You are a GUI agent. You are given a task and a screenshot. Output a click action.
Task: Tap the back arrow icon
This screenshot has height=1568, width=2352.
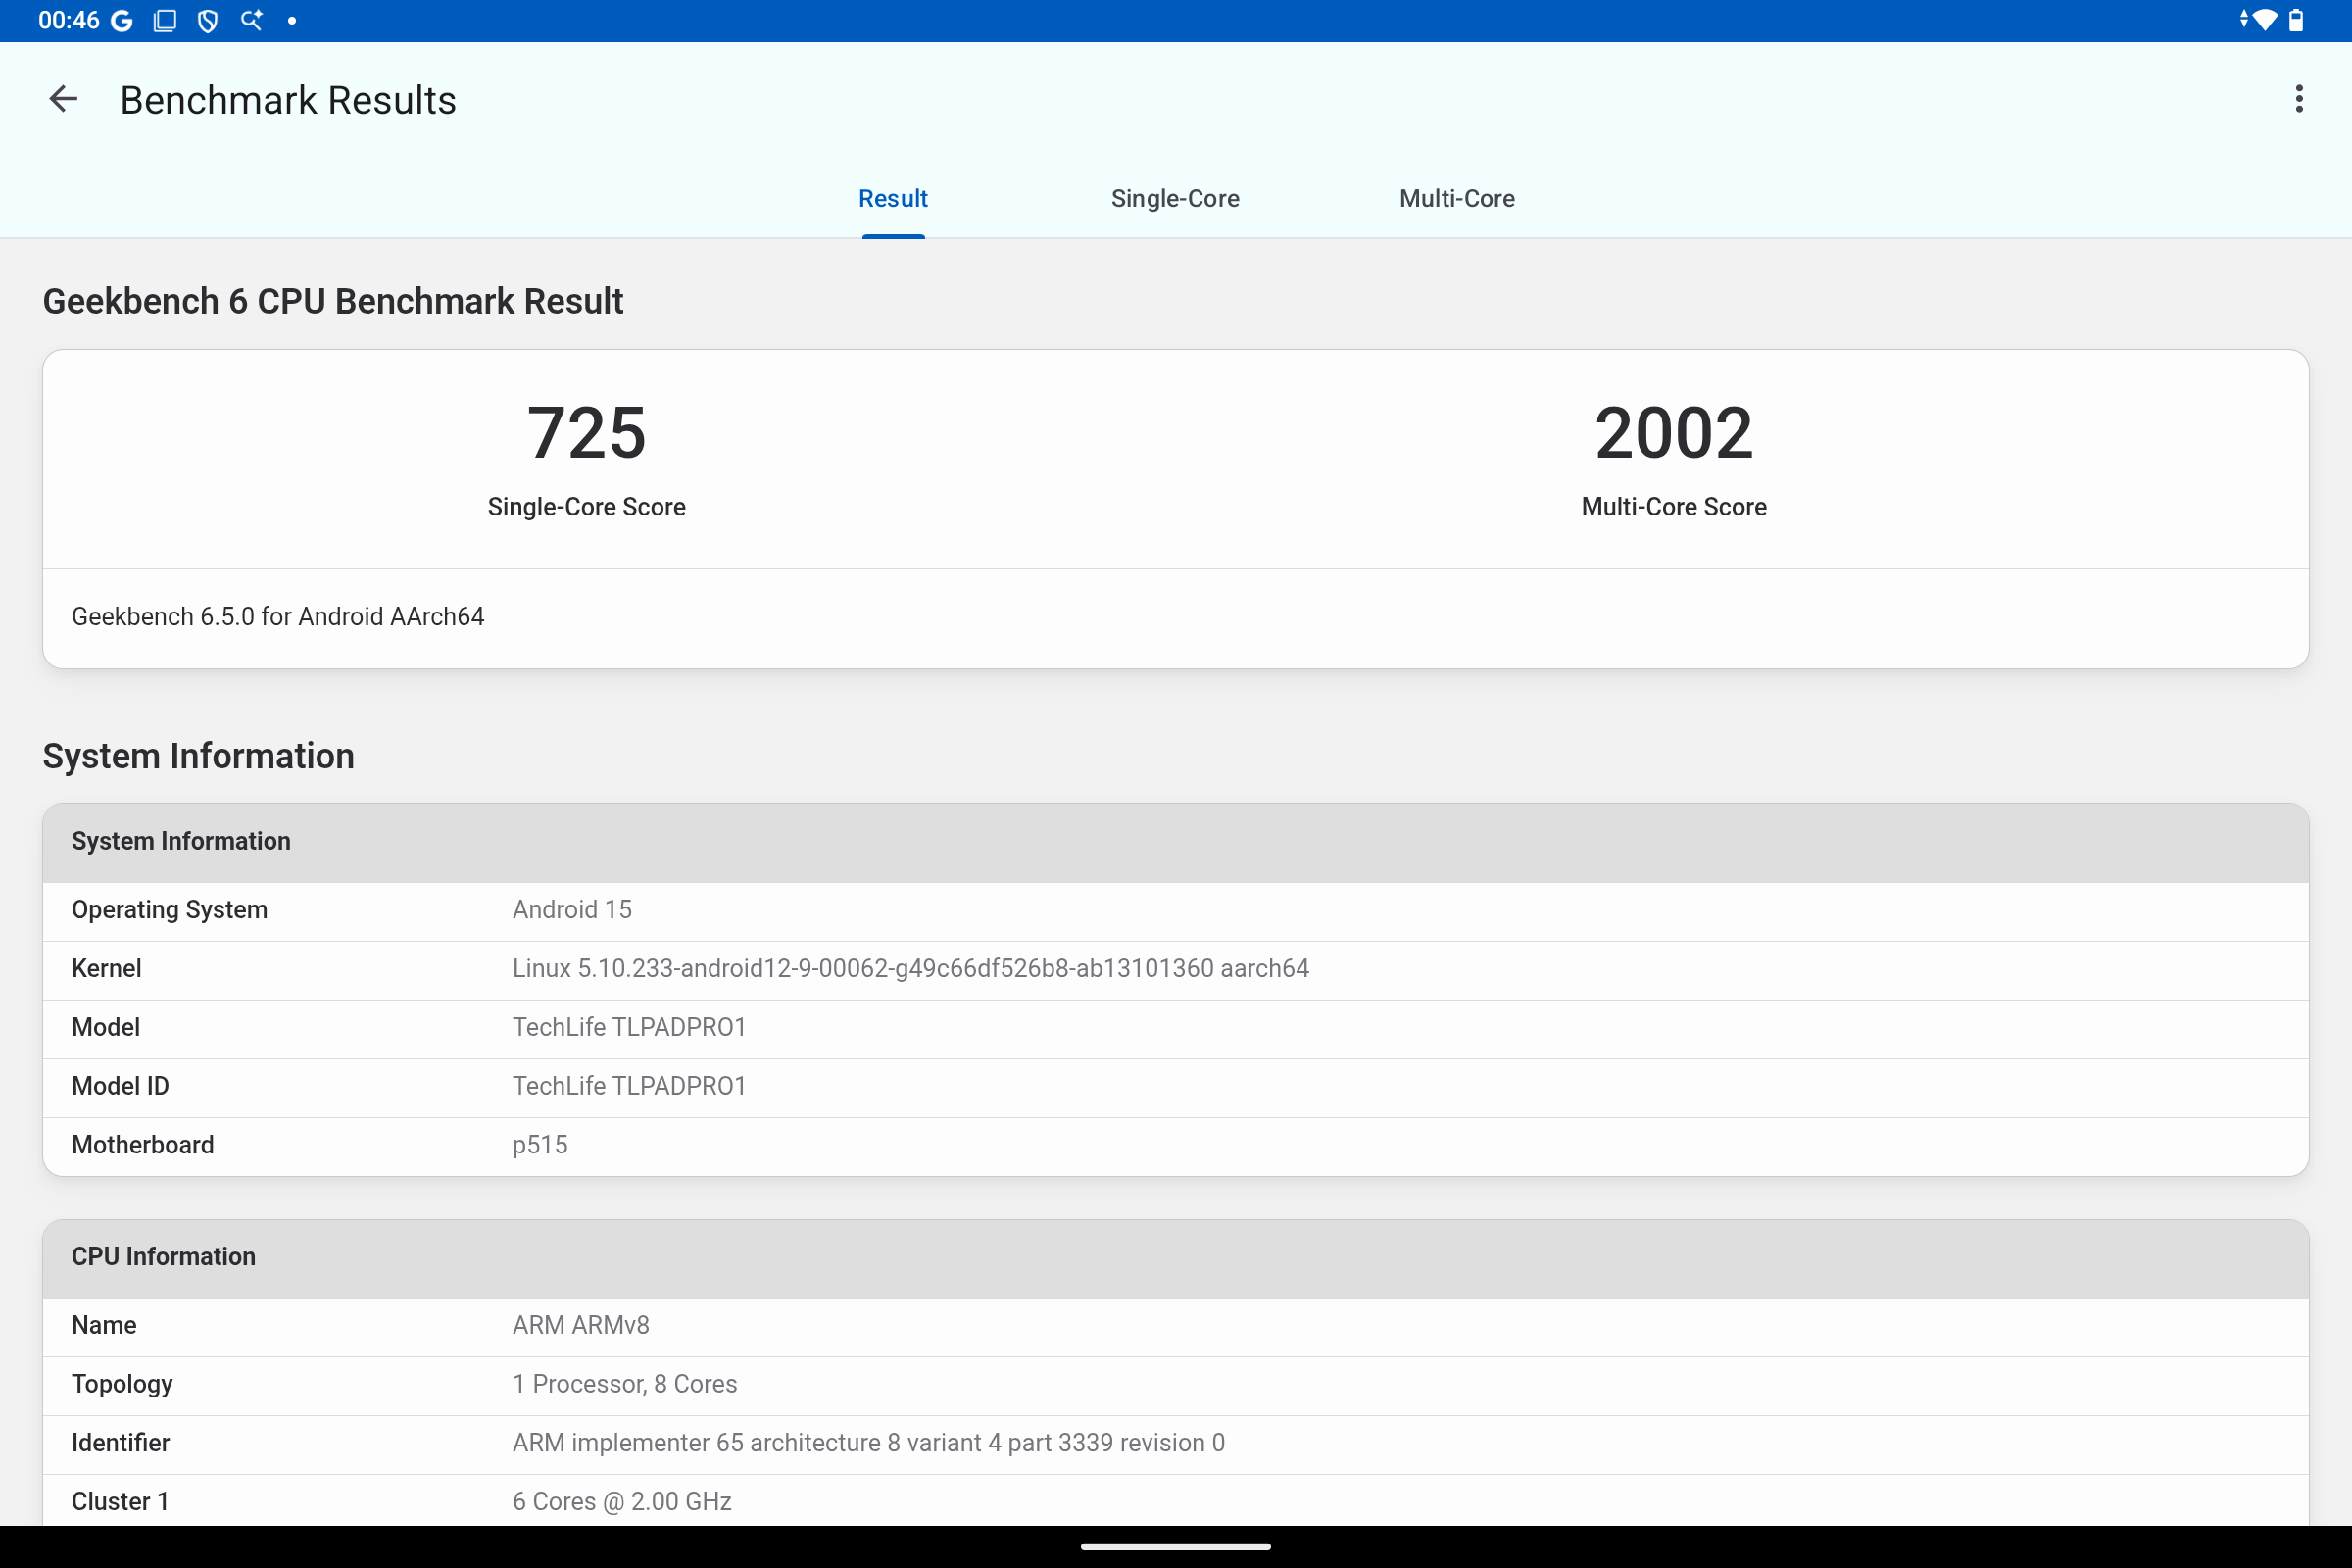[63, 99]
